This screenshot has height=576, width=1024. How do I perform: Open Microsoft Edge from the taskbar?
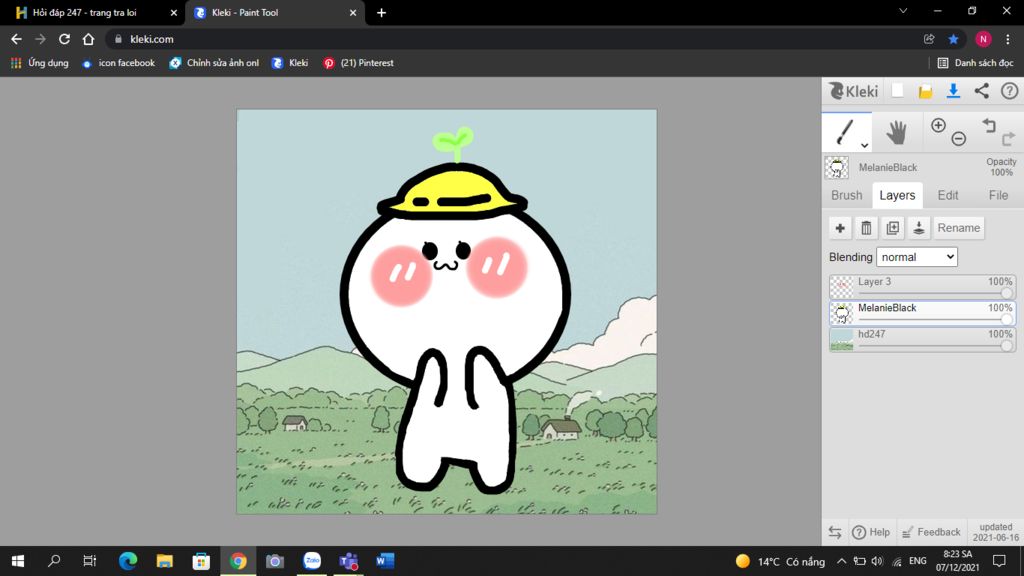[x=128, y=561]
